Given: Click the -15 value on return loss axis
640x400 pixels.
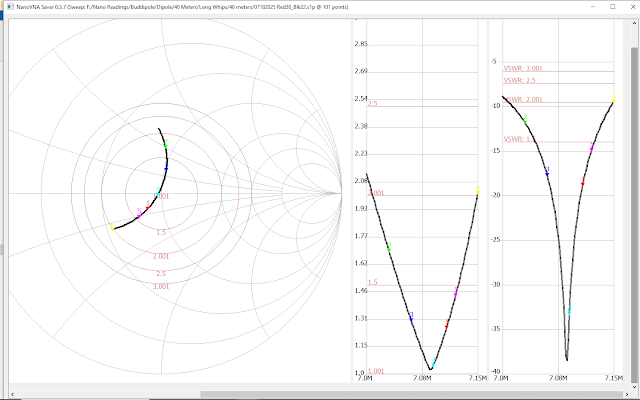Looking at the screenshot, I should coord(496,151).
